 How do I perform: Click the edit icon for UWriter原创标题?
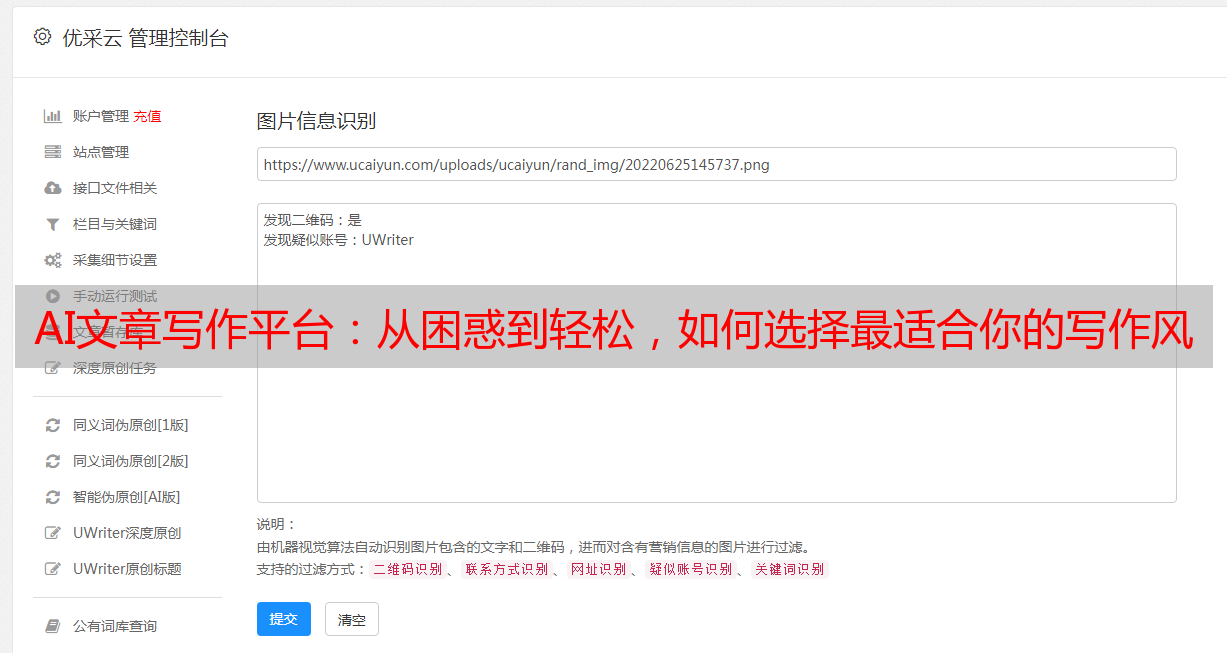pyautogui.click(x=53, y=569)
